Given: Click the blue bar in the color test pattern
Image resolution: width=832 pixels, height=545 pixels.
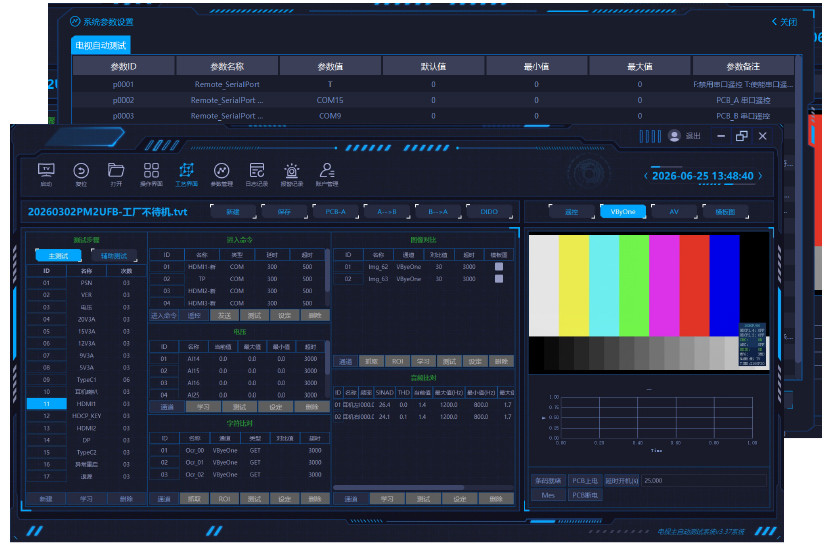Looking at the screenshot, I should click(x=724, y=286).
